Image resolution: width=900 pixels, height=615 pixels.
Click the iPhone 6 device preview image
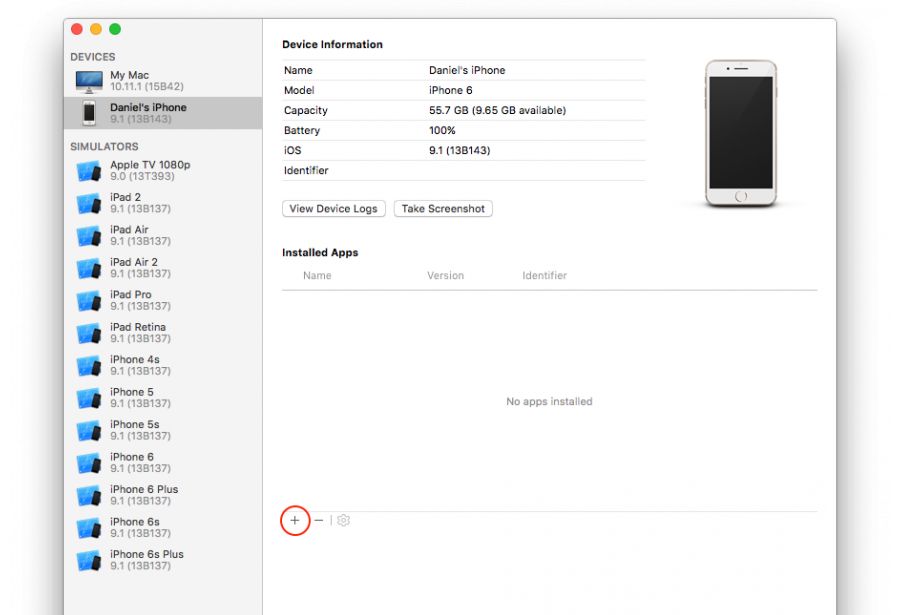coord(740,133)
